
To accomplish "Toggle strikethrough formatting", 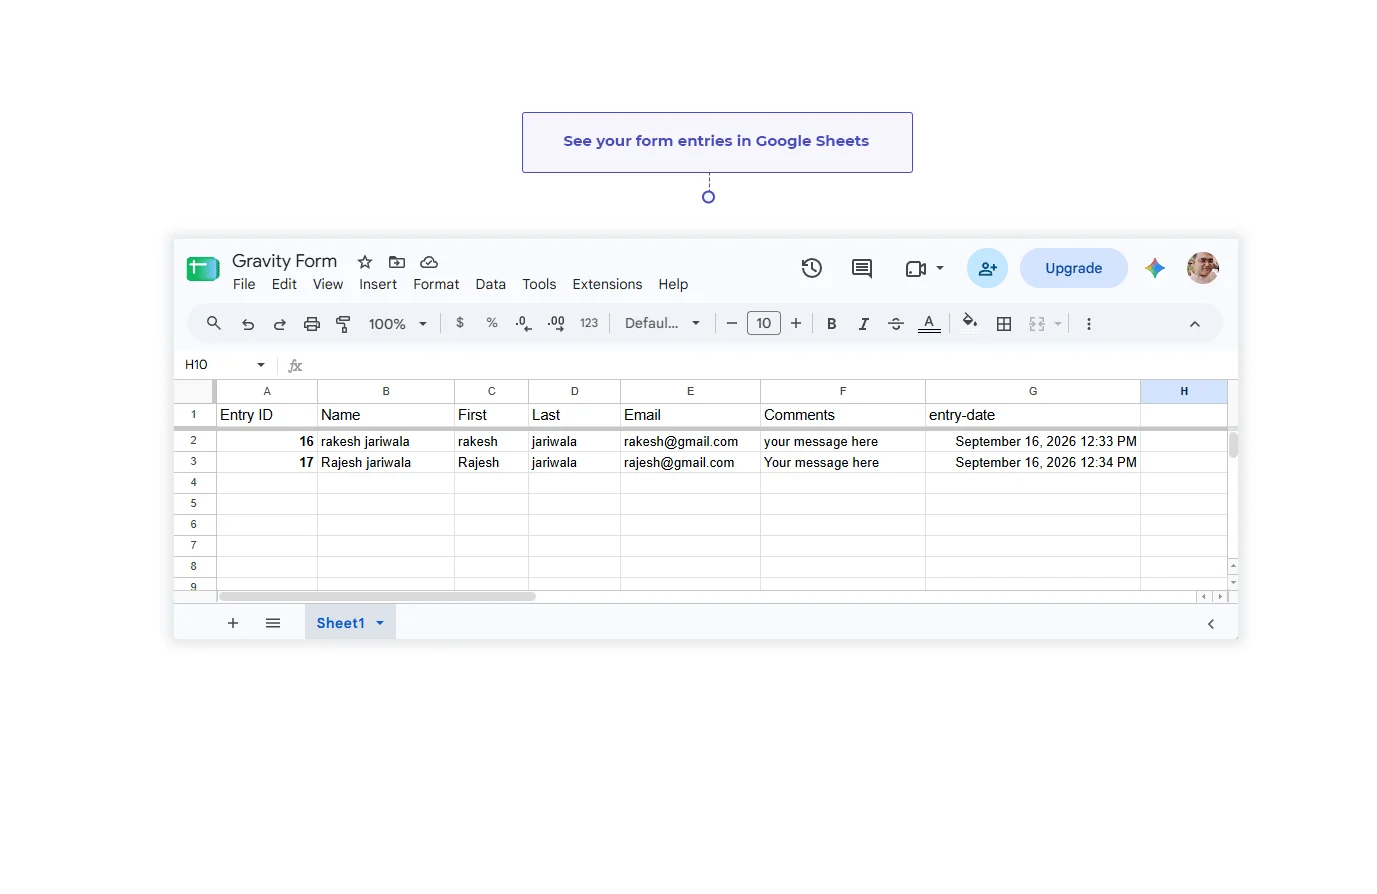I will [x=896, y=324].
